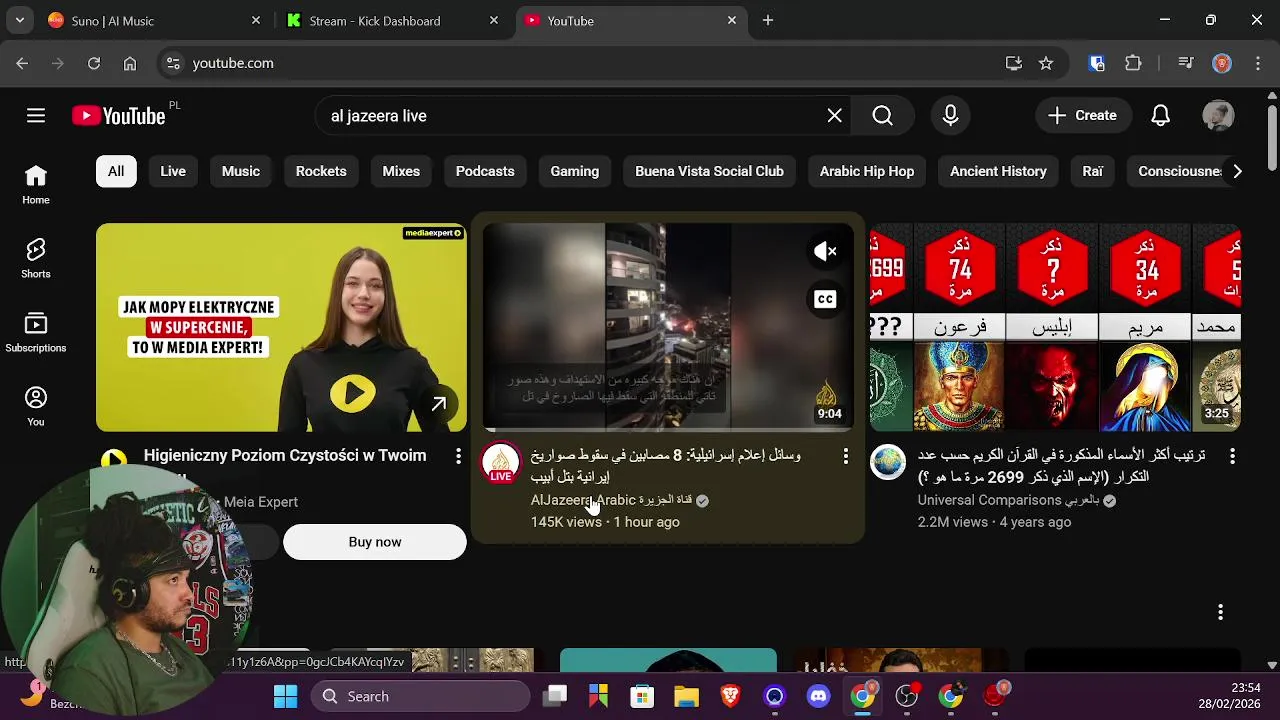Open the section options three-dot menu
1280x720 pixels.
click(1220, 612)
